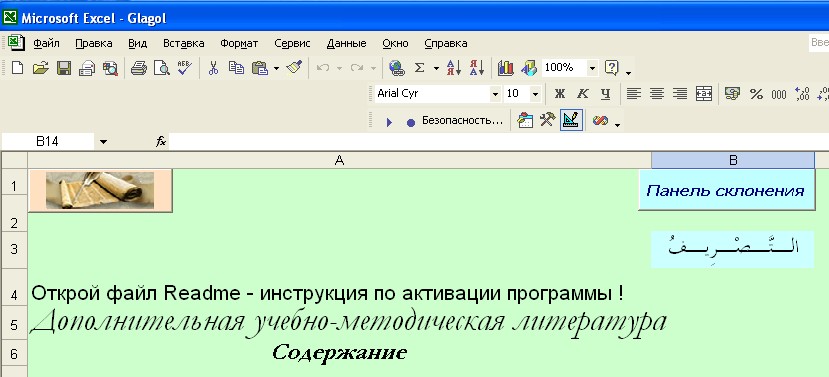Viewport: 829px width, 377px height.
Task: Open the Формат menu
Action: coord(239,43)
